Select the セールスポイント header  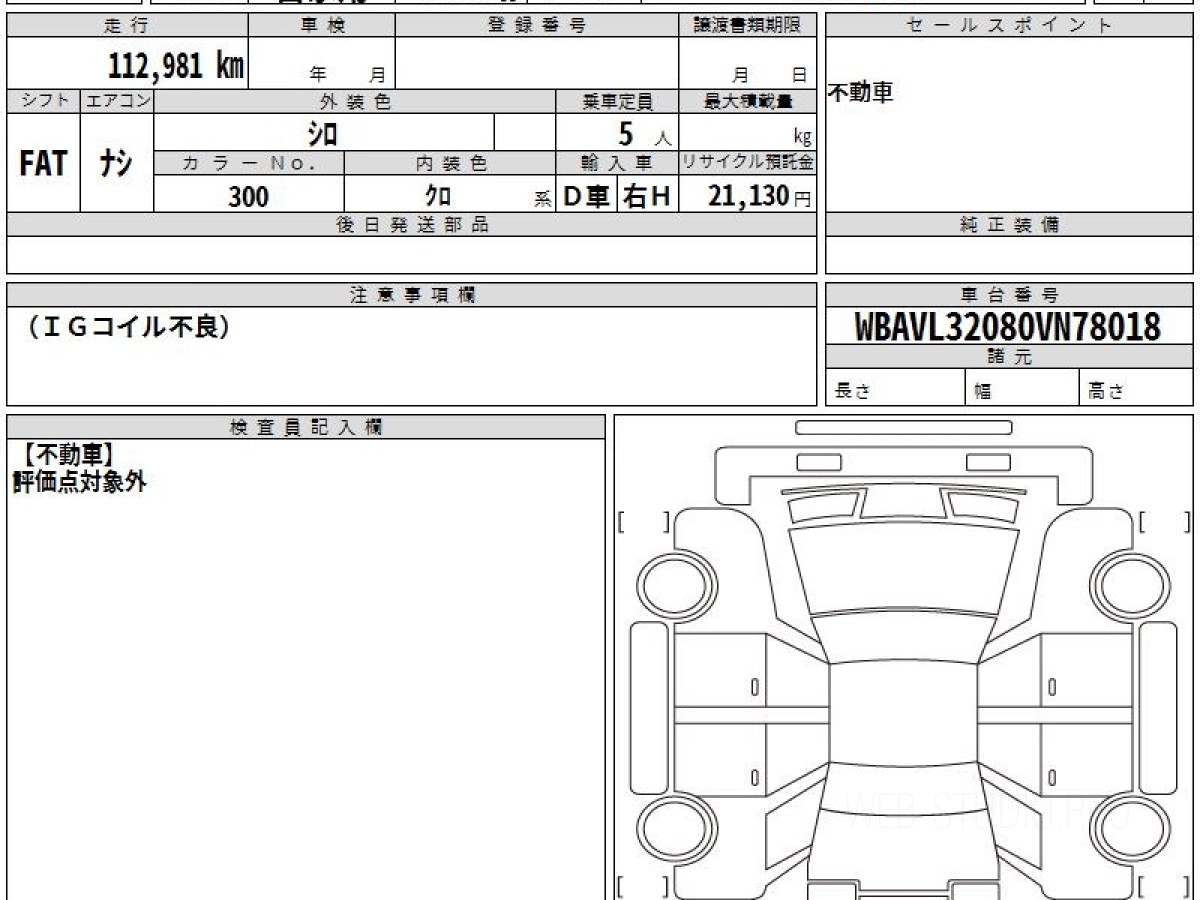(x=1009, y=26)
